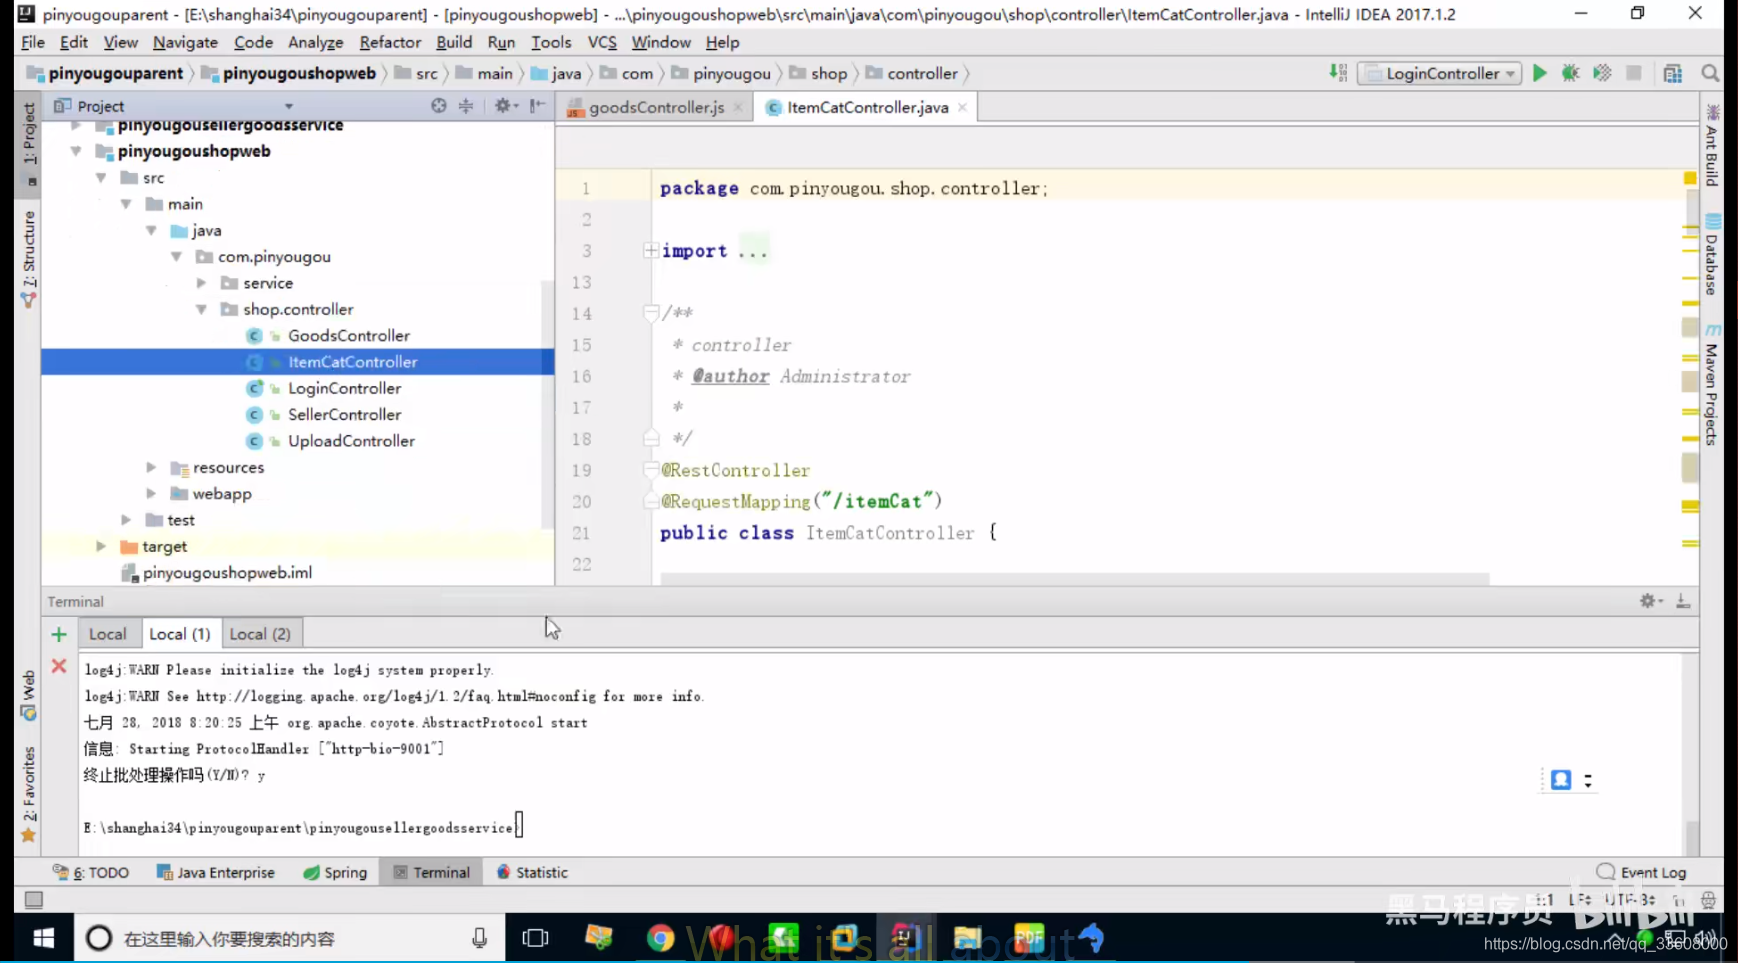The height and width of the screenshot is (963, 1738).
Task: Open the LoginController run configuration dropdown
Action: (1440, 73)
